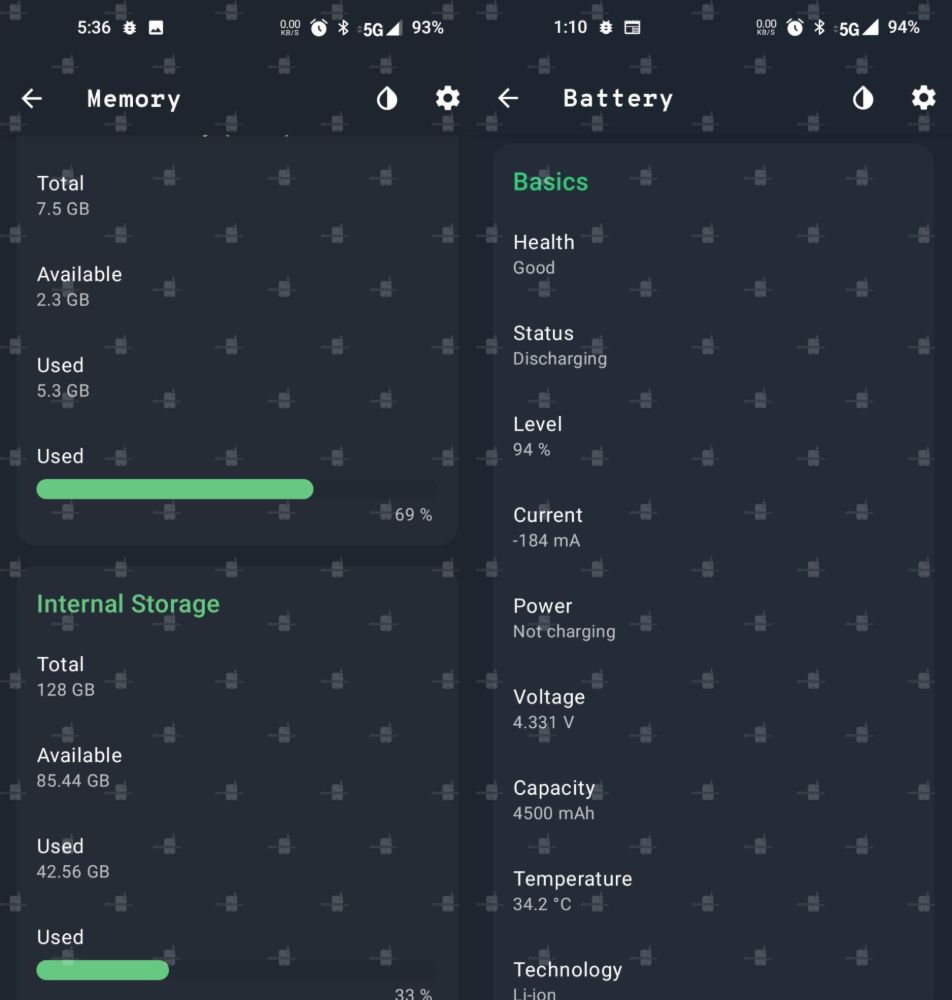Tap the back arrow beside the Battery title
The height and width of the screenshot is (1000, 952).
508,98
